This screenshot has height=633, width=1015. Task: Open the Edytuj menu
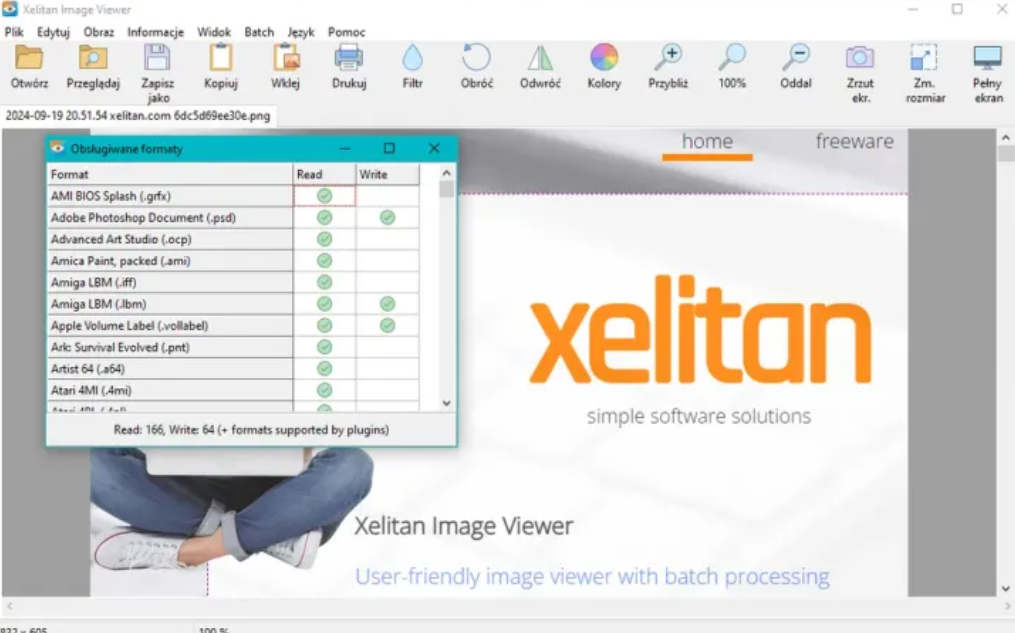(x=53, y=32)
